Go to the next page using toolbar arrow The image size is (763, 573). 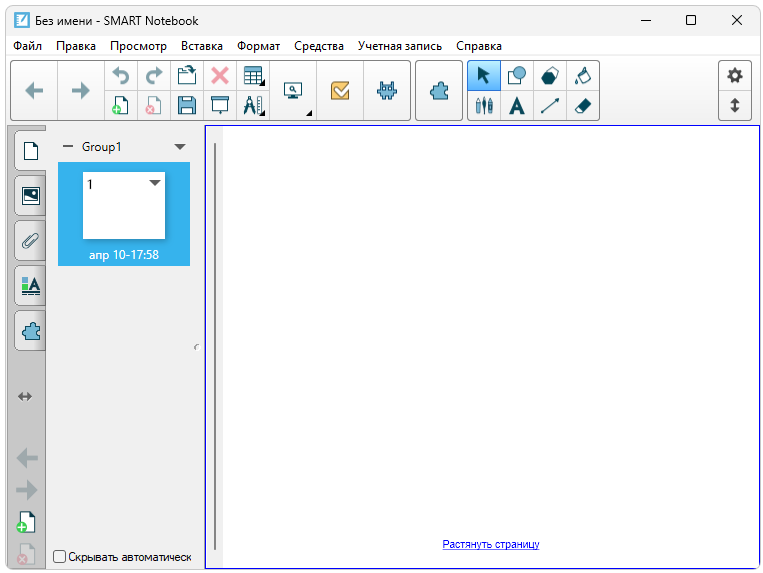coord(81,90)
